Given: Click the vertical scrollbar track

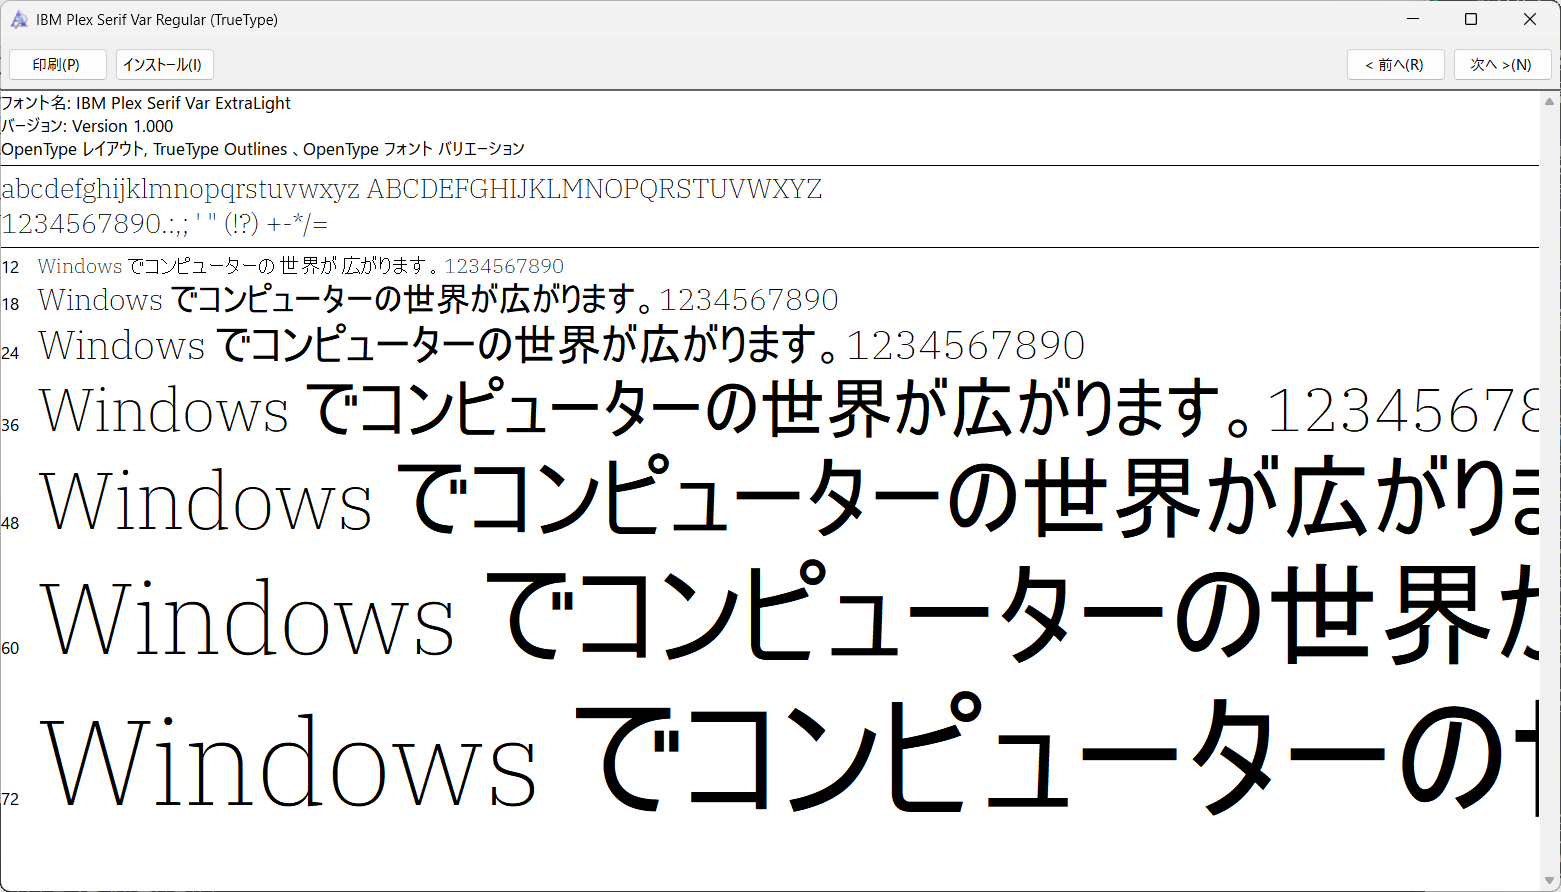Looking at the screenshot, I should 1550,491.
